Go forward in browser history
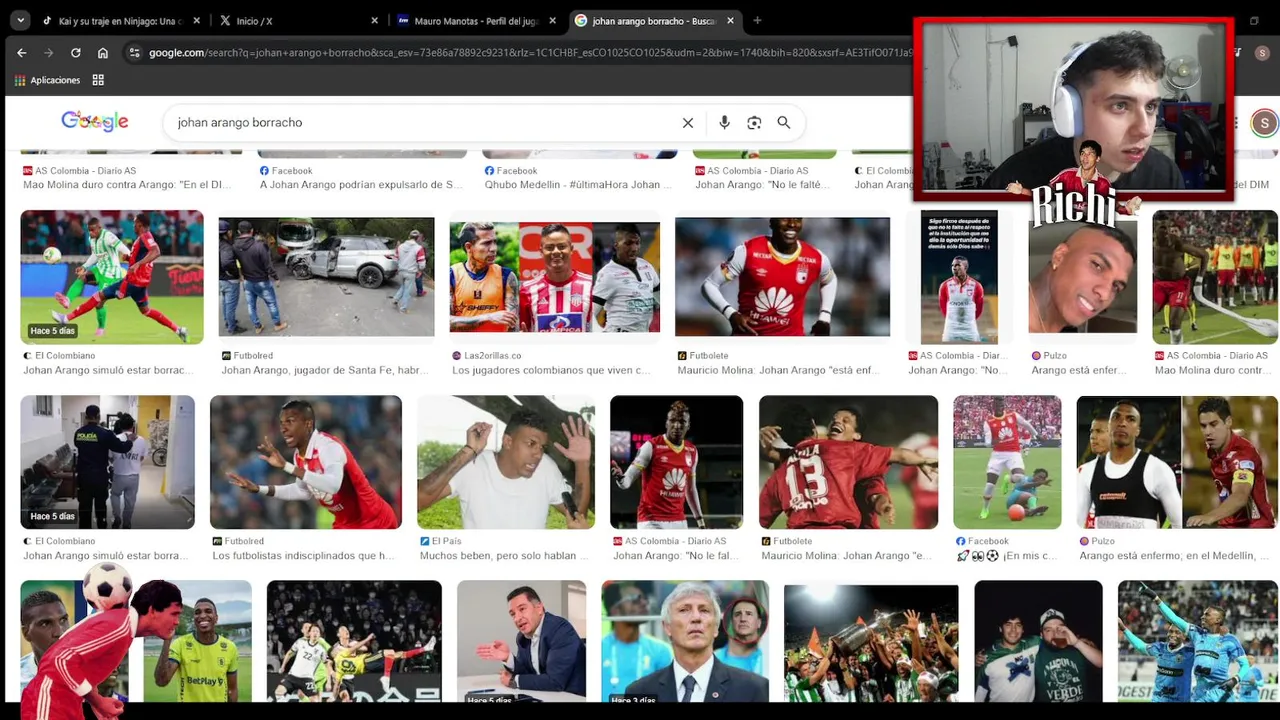Screen dimensions: 1280x720 [48, 52]
